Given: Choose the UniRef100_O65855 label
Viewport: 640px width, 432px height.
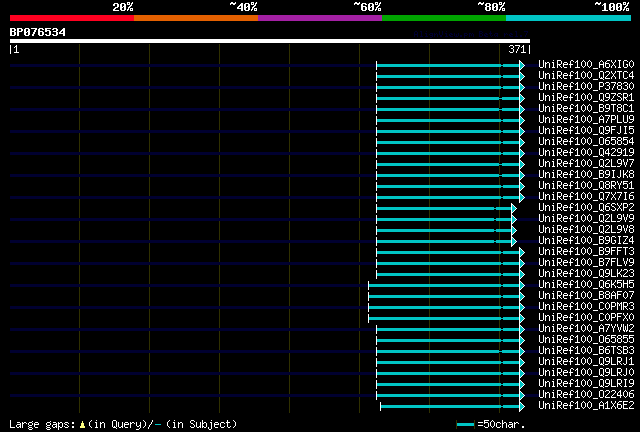Looking at the screenshot, I should [x=586, y=340].
